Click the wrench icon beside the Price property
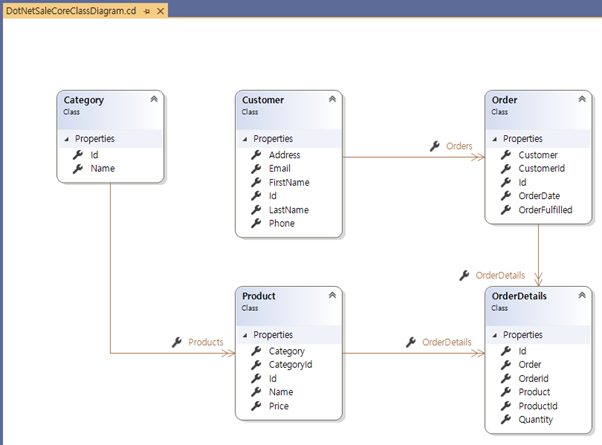This screenshot has height=445, width=602. (256, 406)
